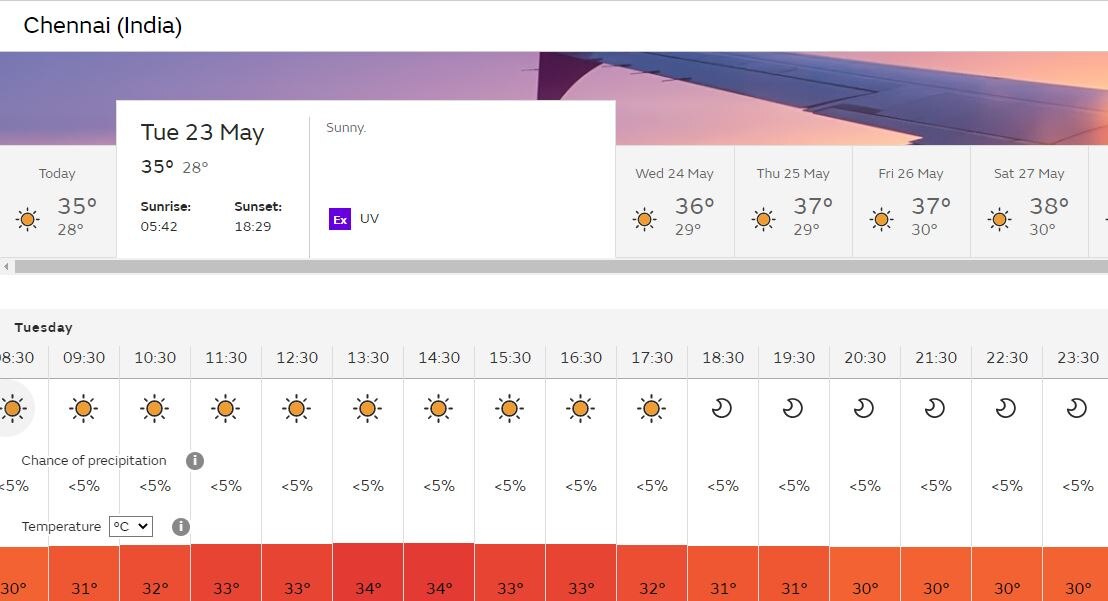The height and width of the screenshot is (601, 1108).
Task: Click the sun icon for 17:30
Action: tap(651, 408)
